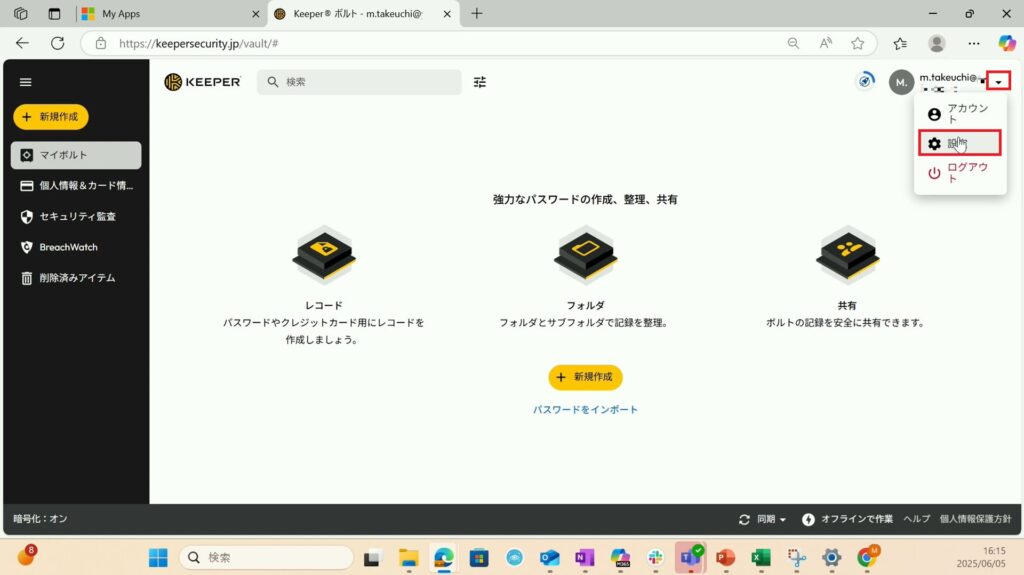Click the address bar URL
The image size is (1024, 575).
pyautogui.click(x=199, y=44)
